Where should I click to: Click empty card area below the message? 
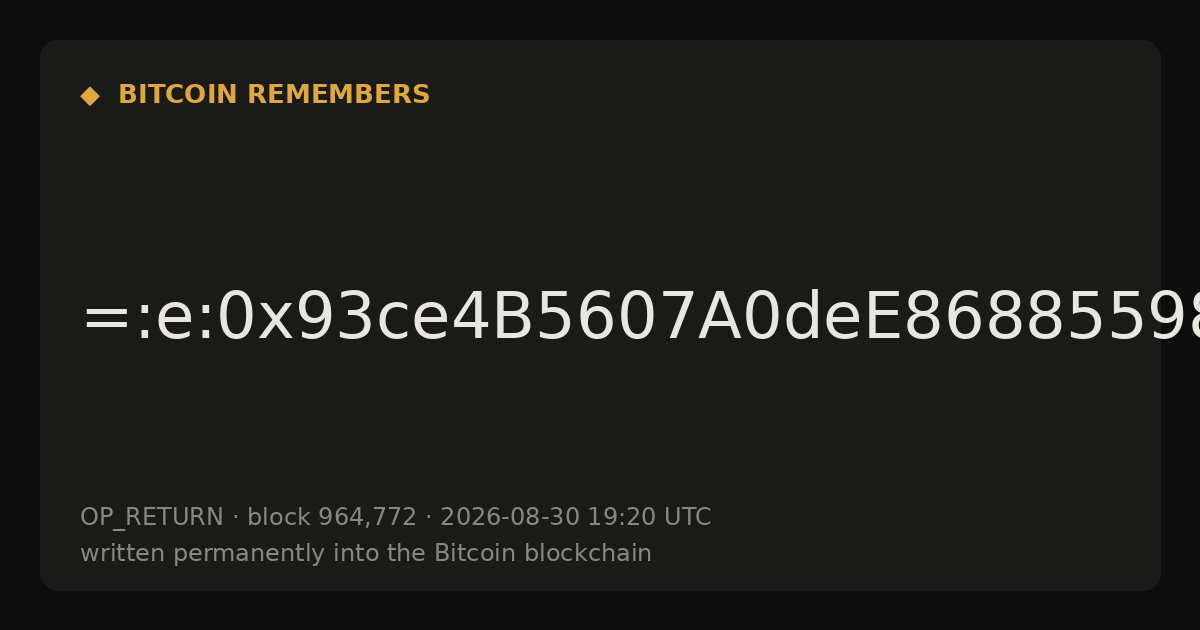(x=600, y=430)
